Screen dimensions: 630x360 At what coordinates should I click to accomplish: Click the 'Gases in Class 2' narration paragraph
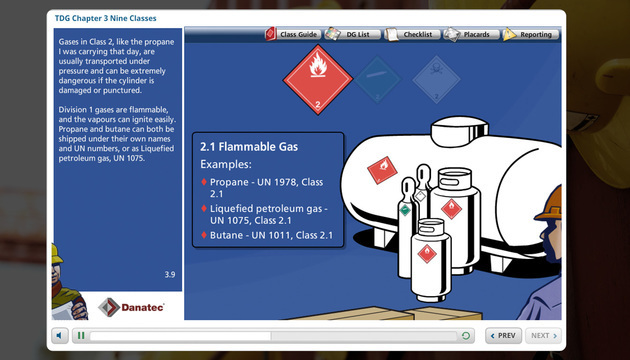[x=117, y=66]
